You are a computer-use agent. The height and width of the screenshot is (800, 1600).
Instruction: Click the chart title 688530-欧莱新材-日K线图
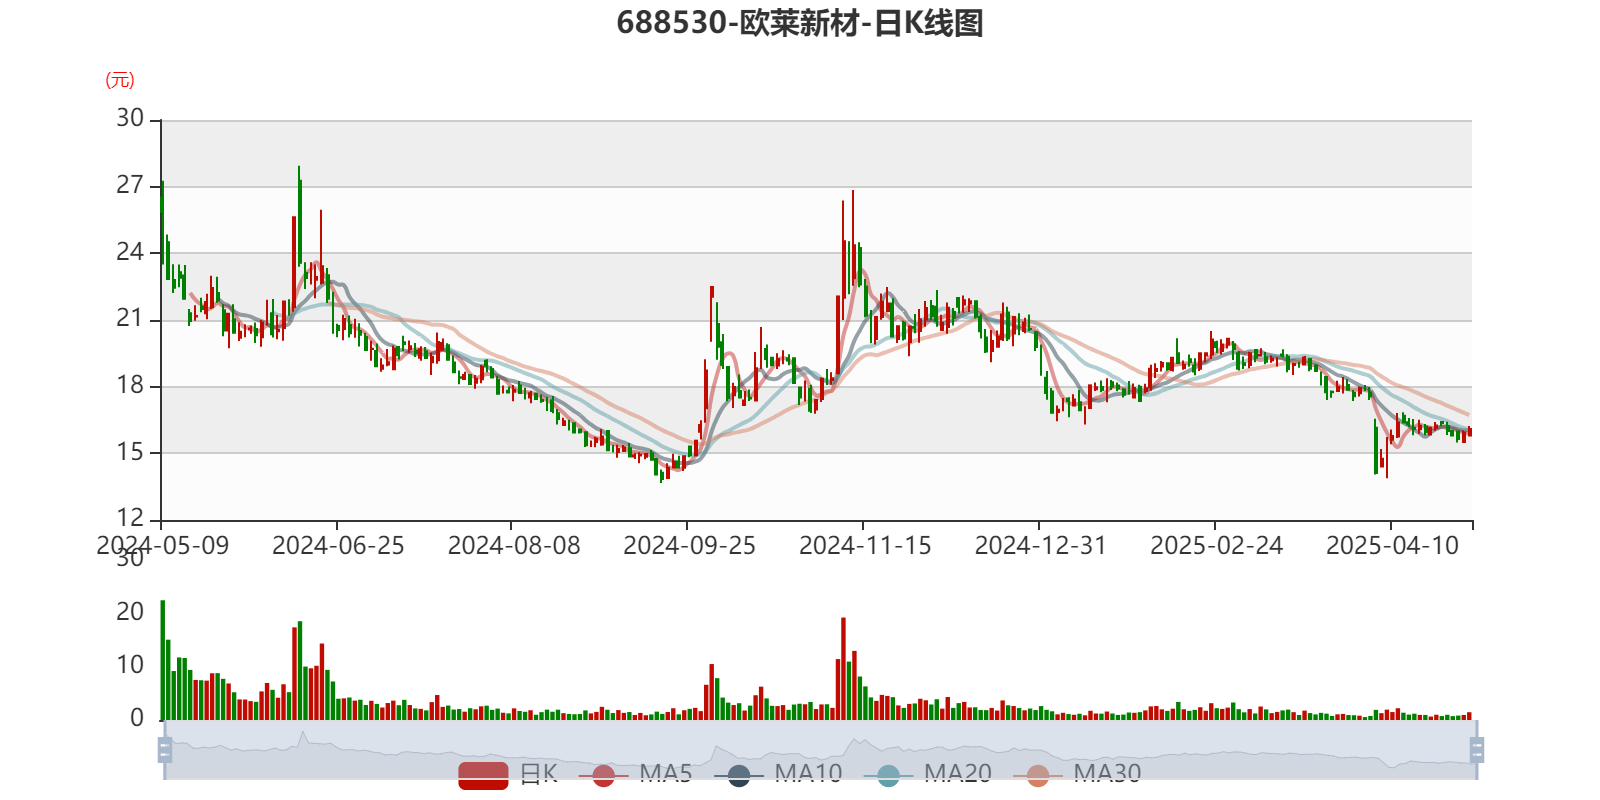point(800,23)
